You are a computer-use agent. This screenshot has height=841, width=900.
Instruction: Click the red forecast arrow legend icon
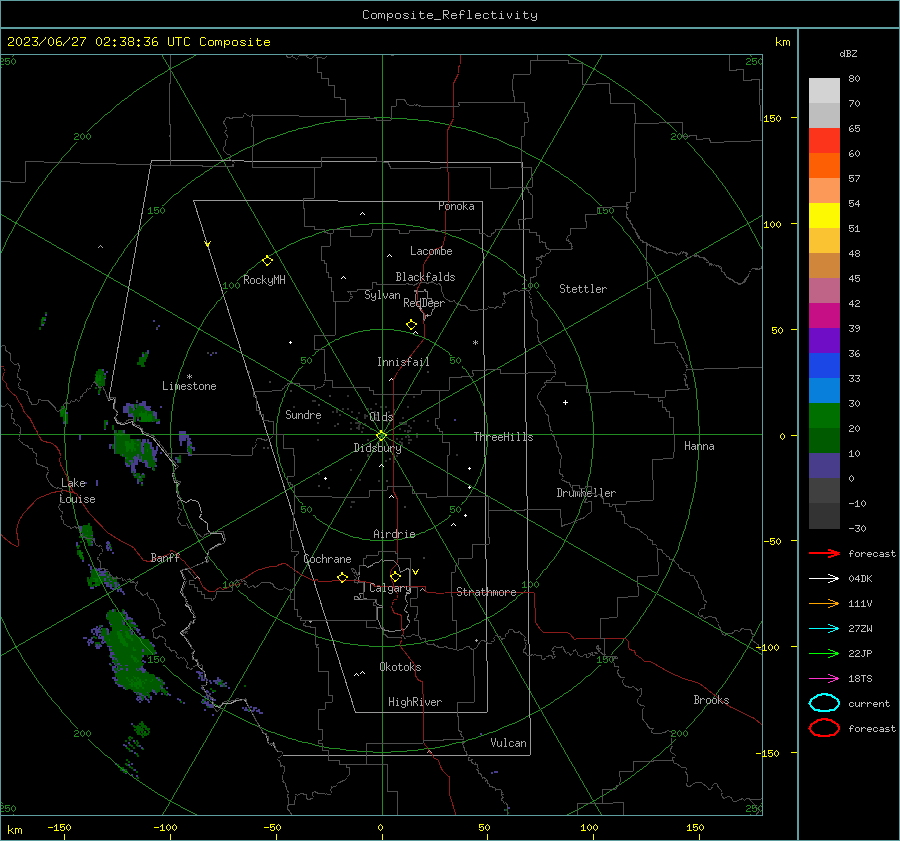click(824, 553)
